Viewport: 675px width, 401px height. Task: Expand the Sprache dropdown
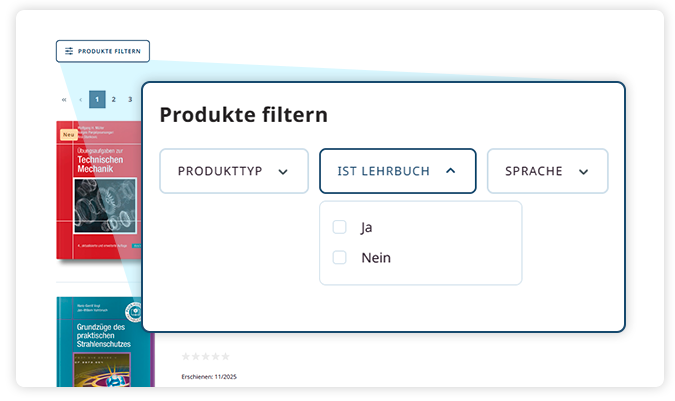coord(547,171)
